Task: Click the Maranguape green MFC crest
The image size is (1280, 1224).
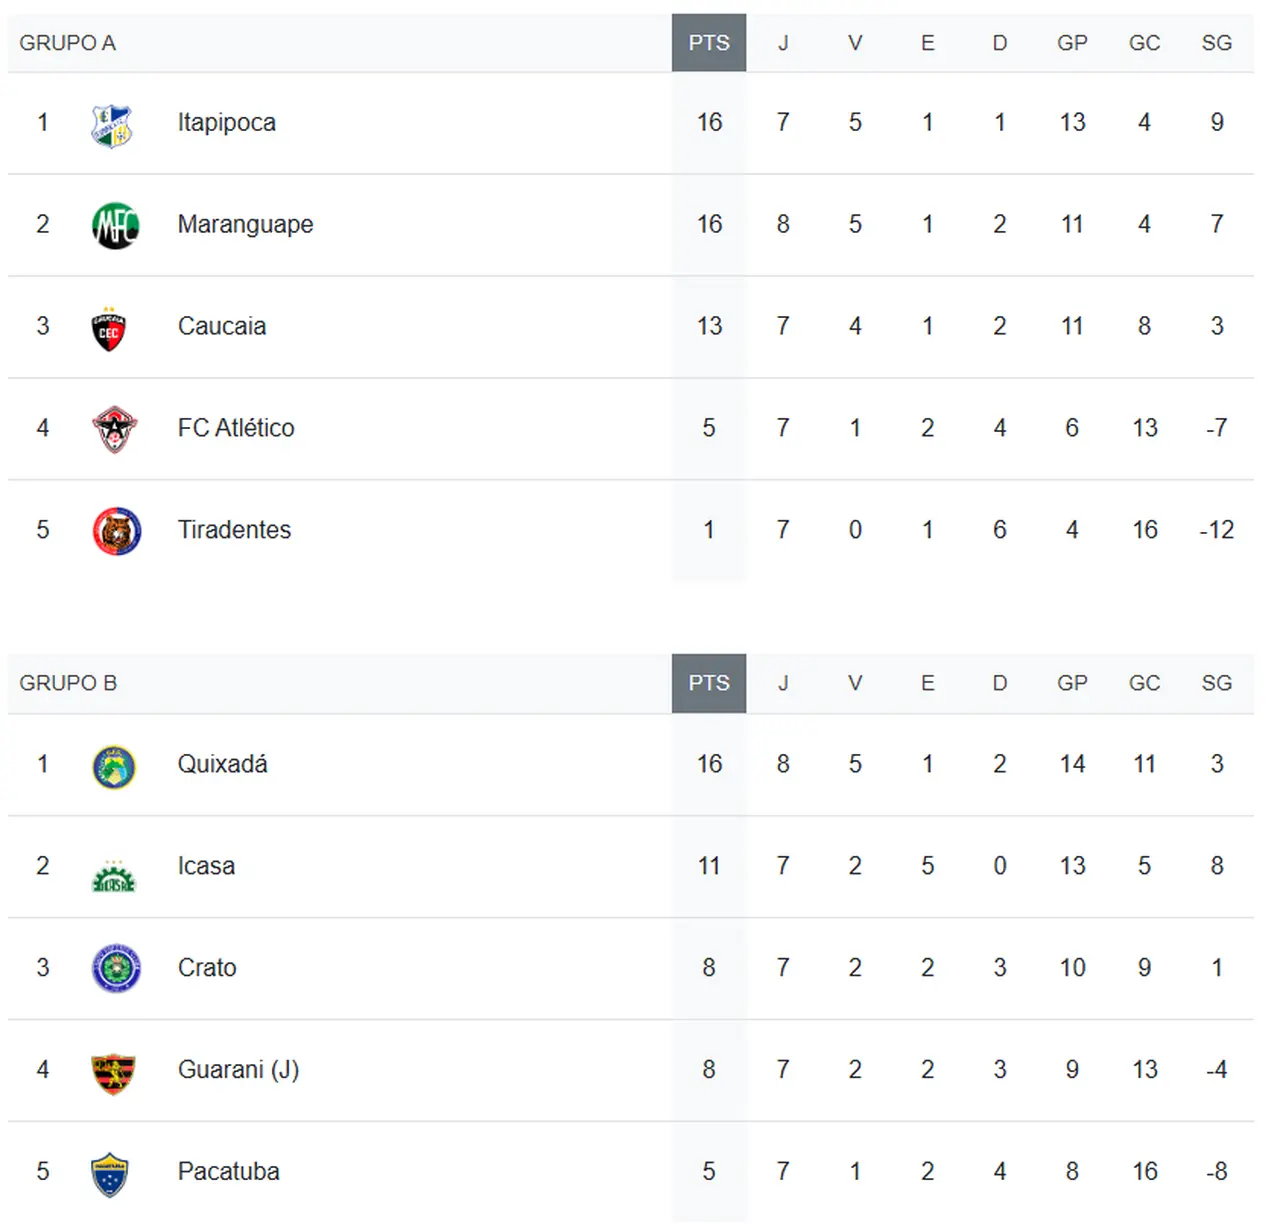Action: coord(115,226)
